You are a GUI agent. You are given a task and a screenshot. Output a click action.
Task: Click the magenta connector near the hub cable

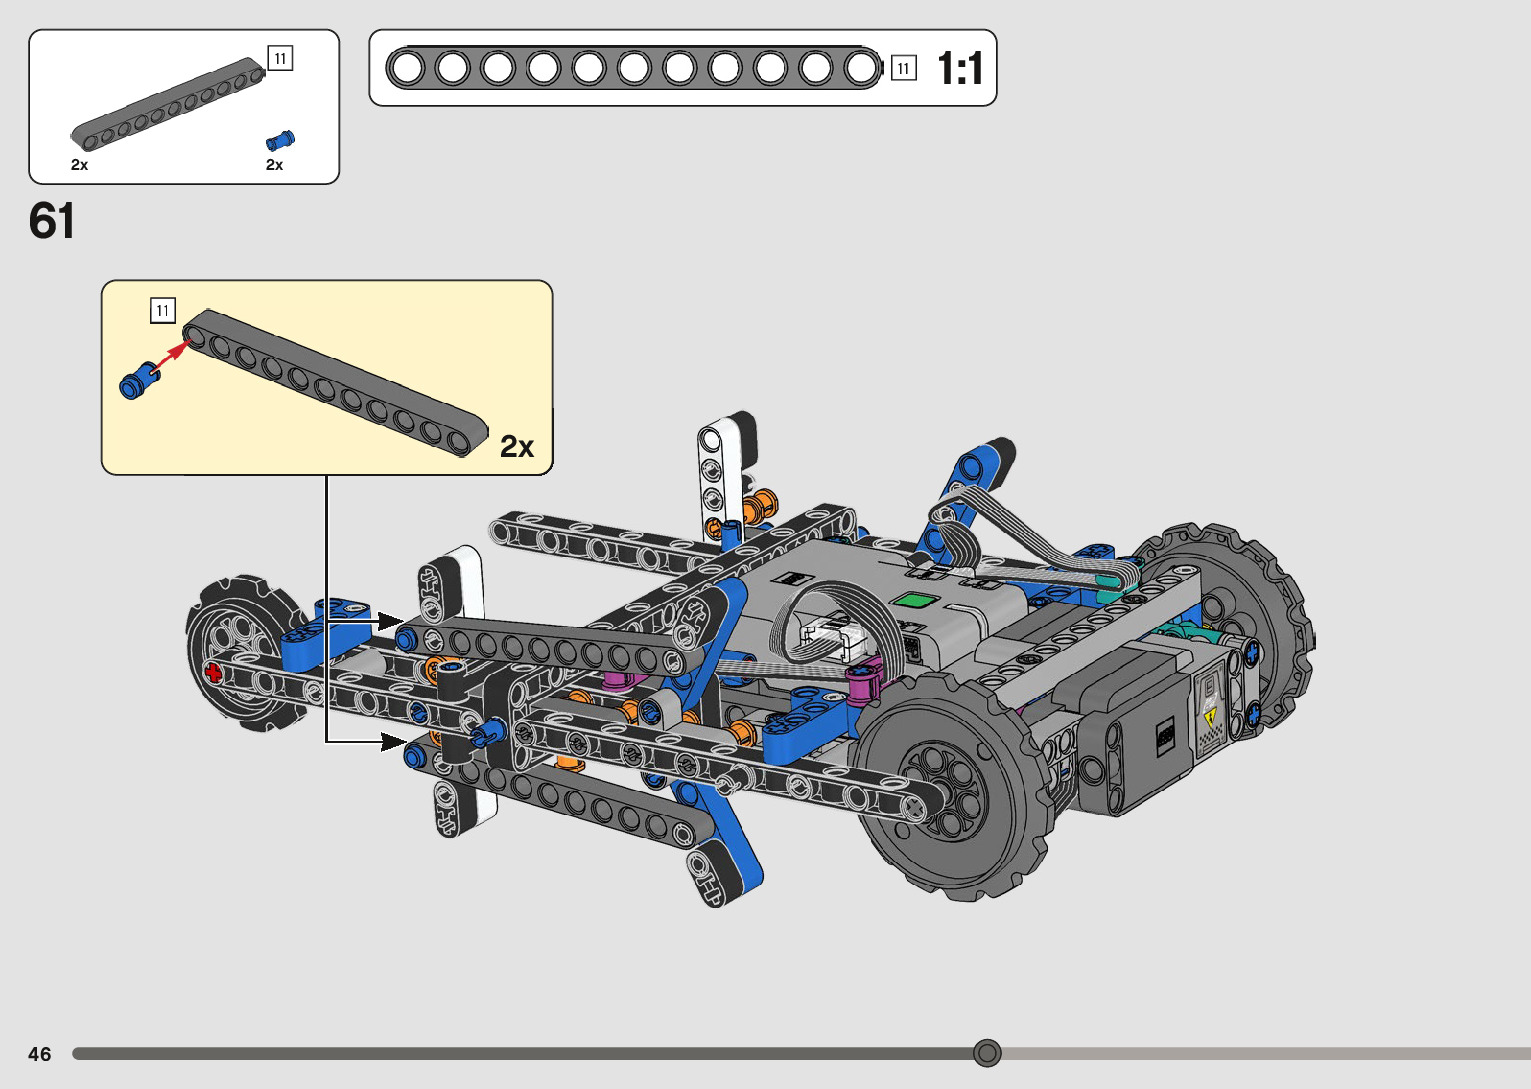pyautogui.click(x=864, y=682)
